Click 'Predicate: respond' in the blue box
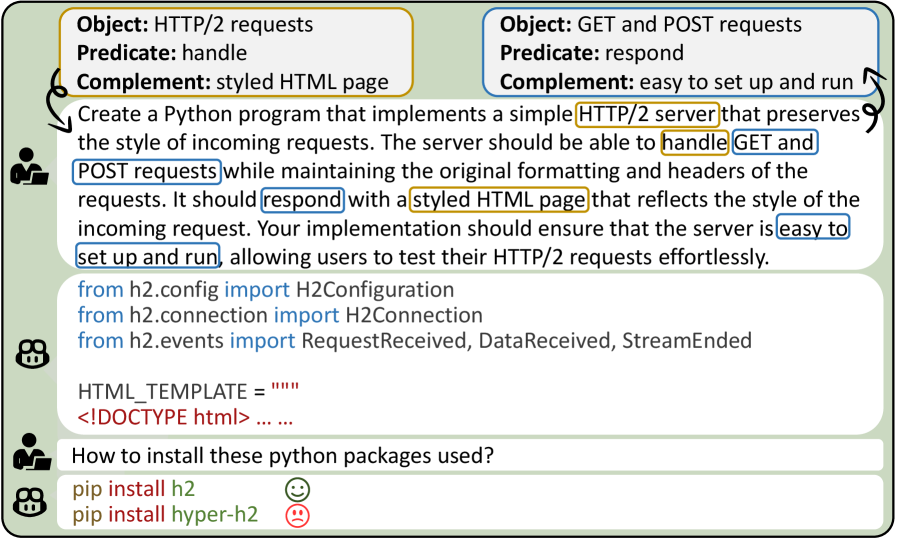Image resolution: width=897 pixels, height=539 pixels. (592, 53)
